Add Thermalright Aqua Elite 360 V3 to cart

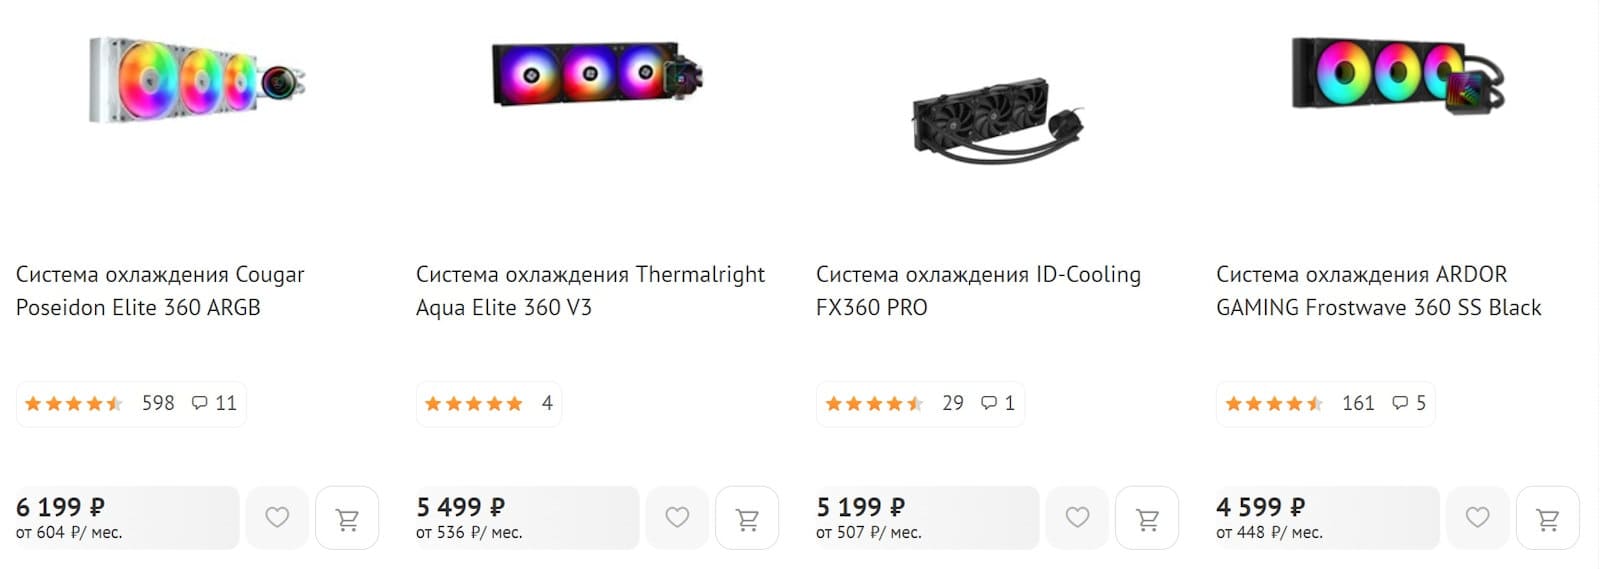pyautogui.click(x=747, y=518)
